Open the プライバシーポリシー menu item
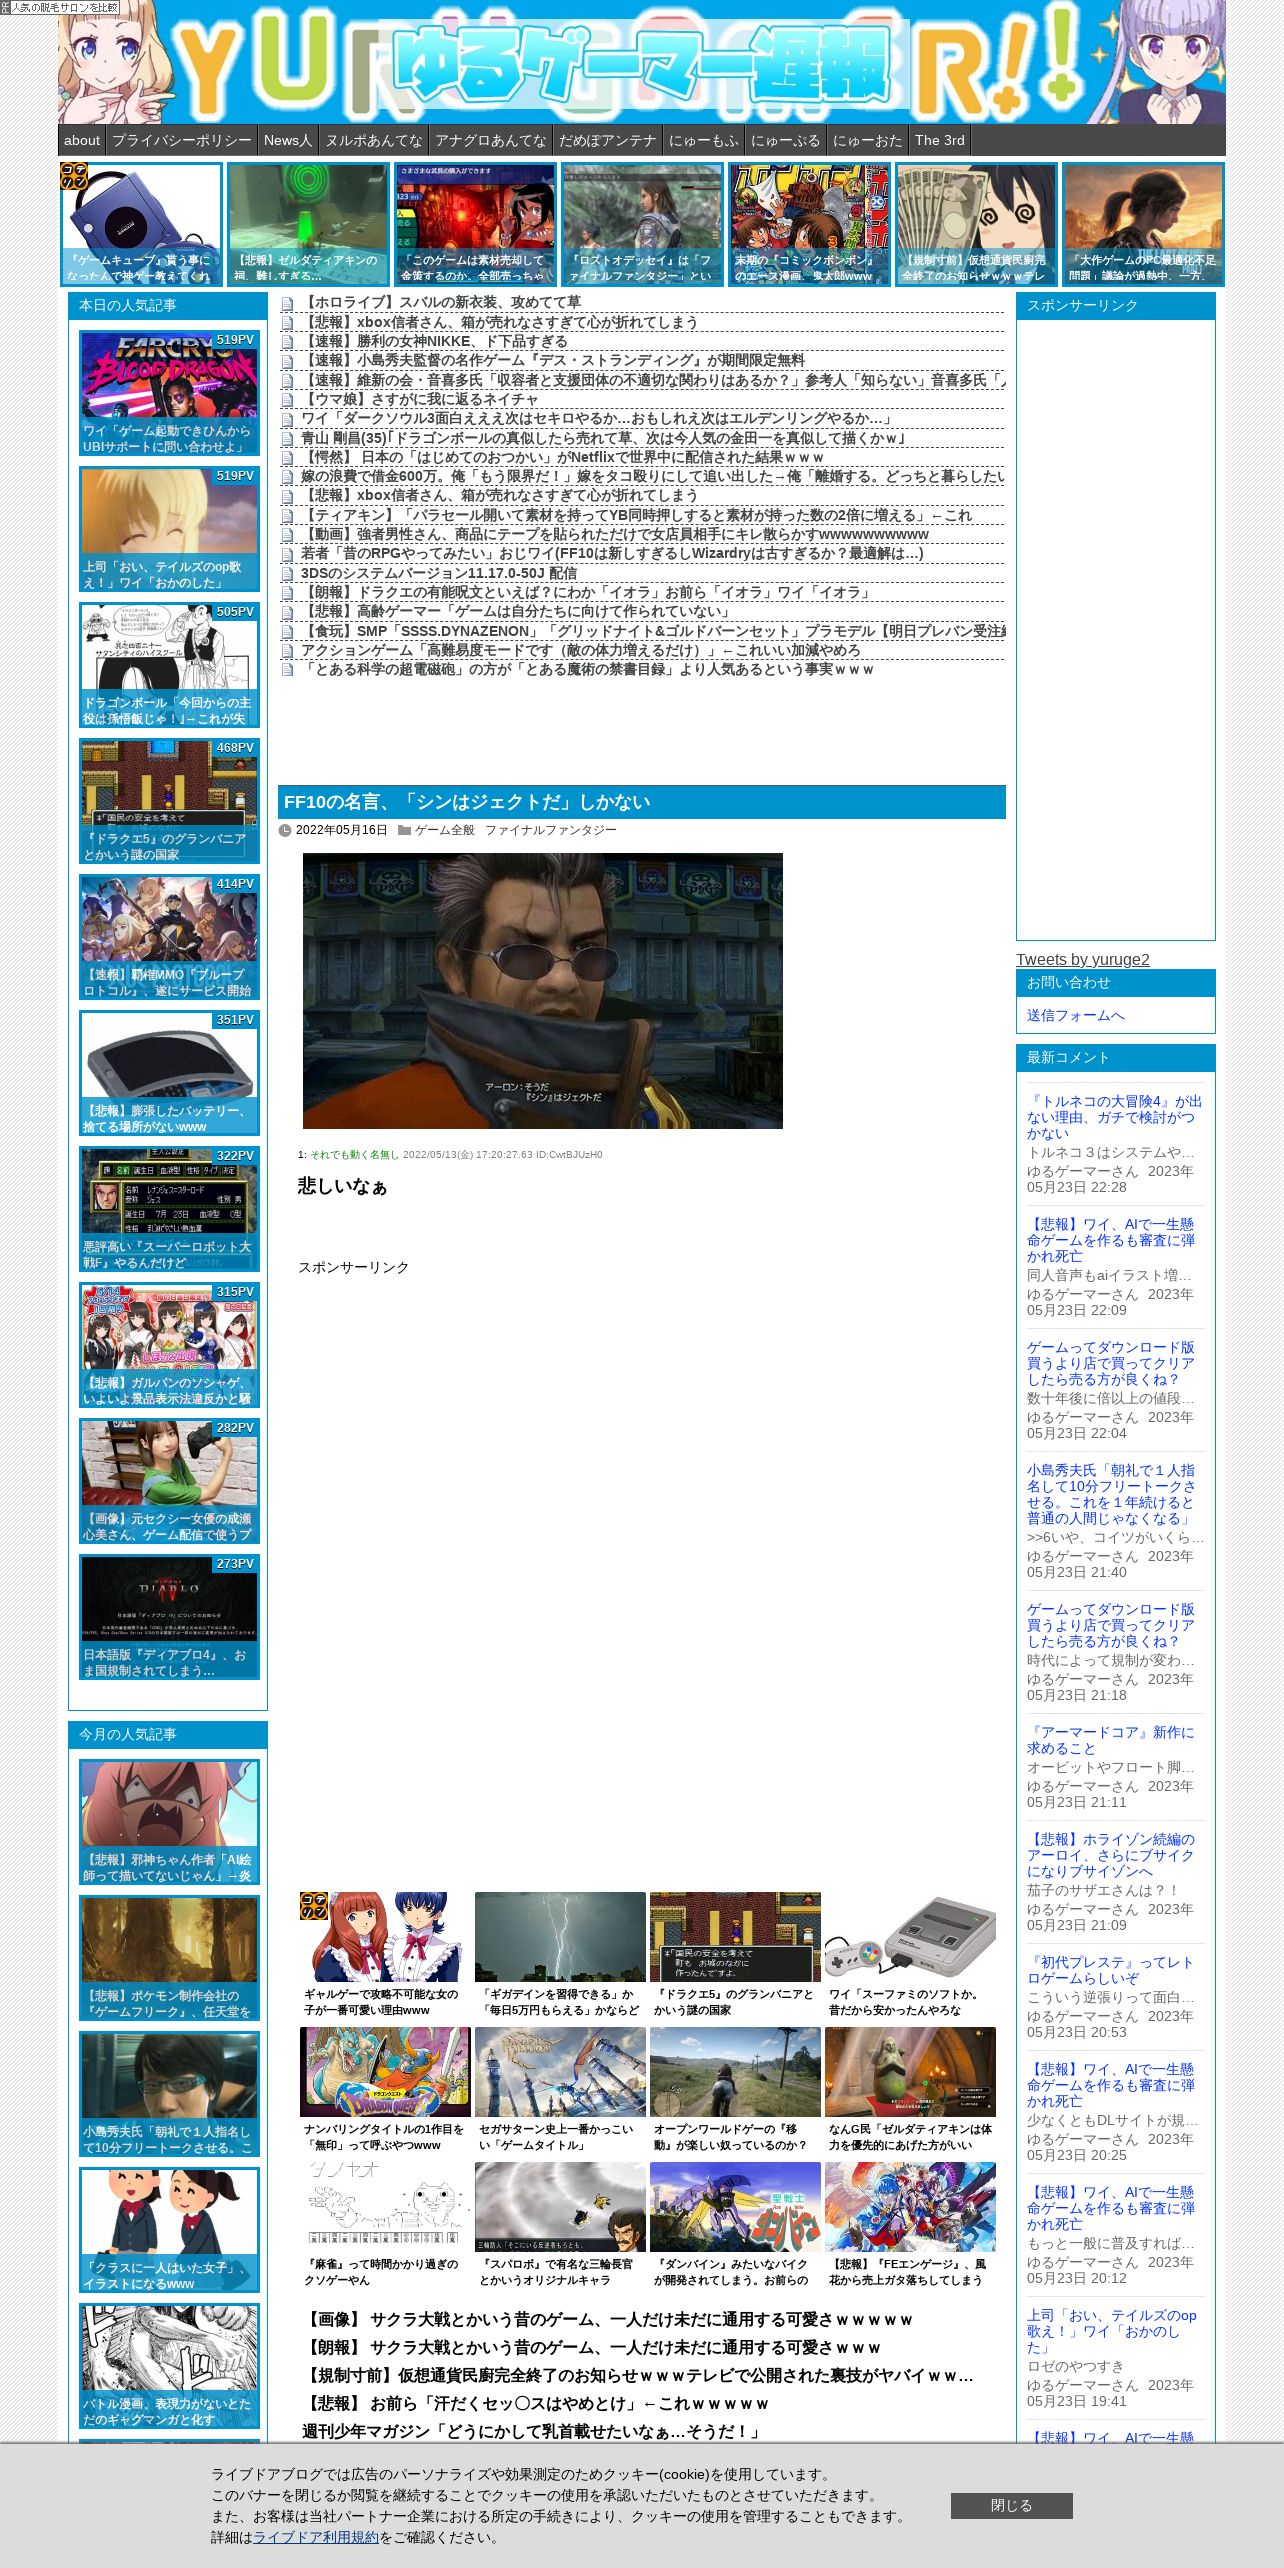The height and width of the screenshot is (2568, 1284). (x=182, y=140)
